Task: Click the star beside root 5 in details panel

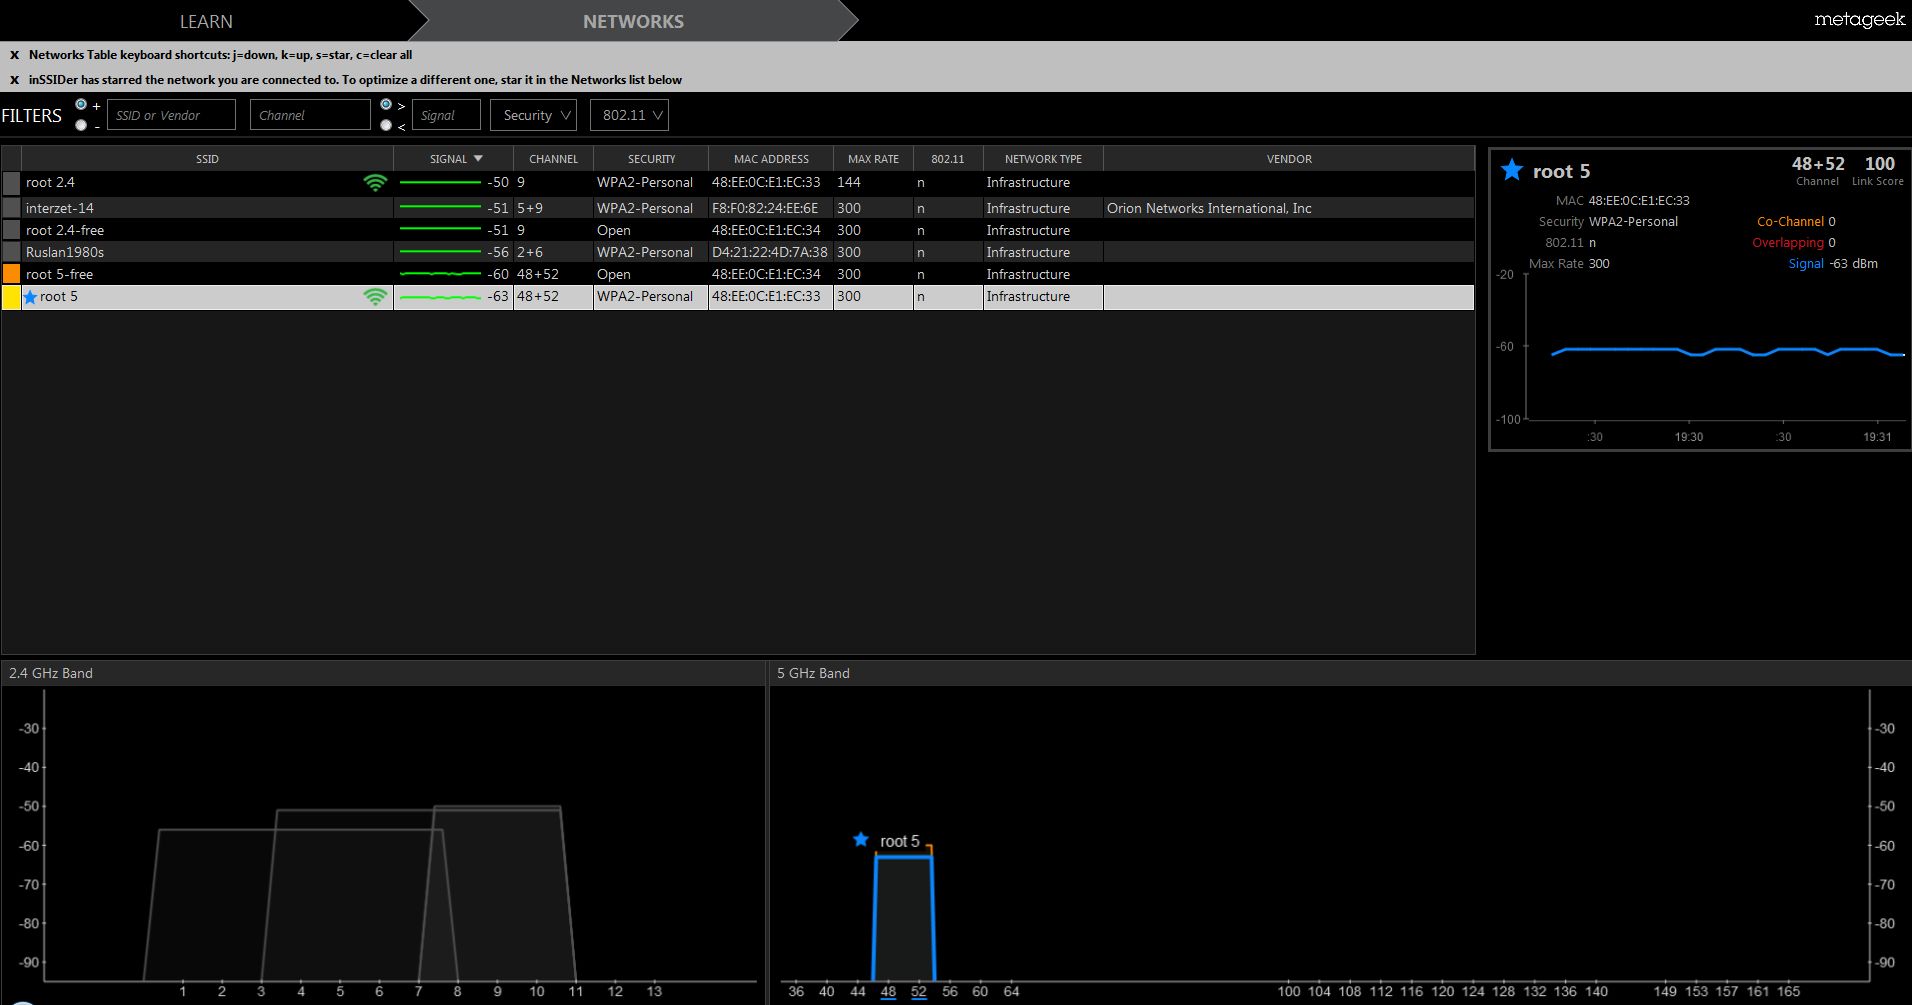Action: (1511, 171)
